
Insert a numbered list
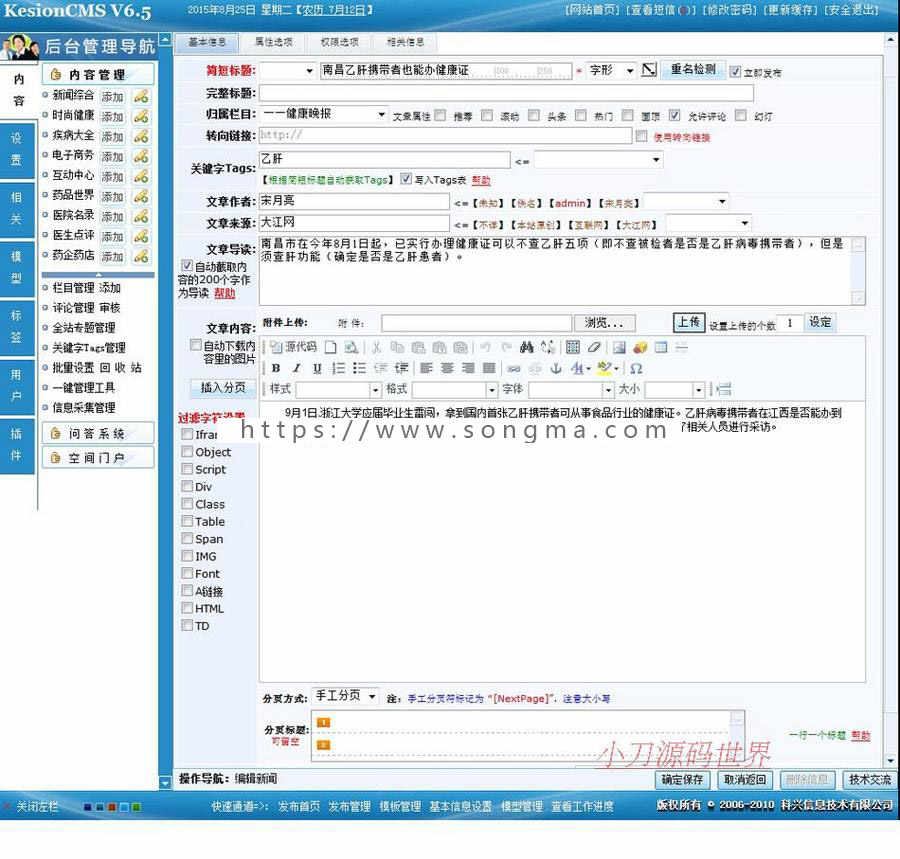339,368
